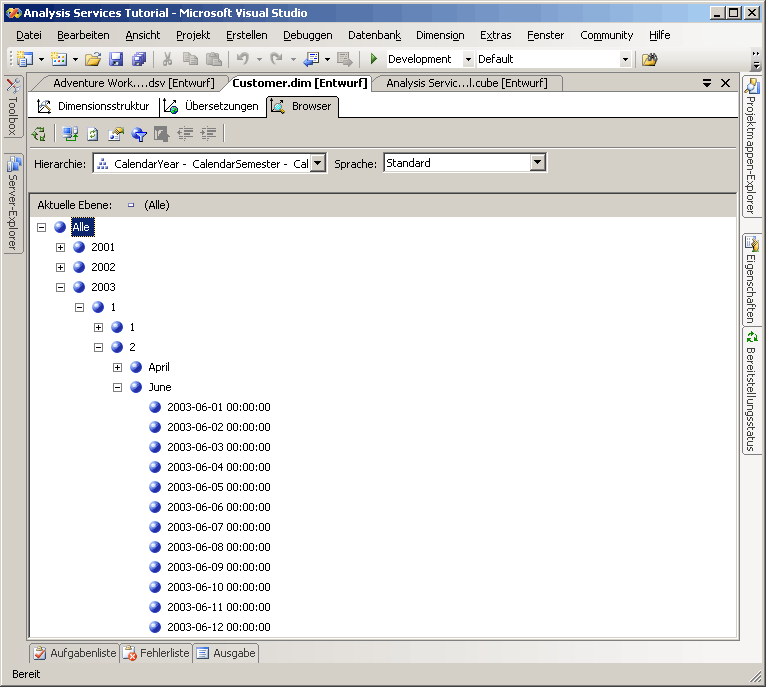Open the Sprache dropdown list
766x687 pixels.
pyautogui.click(x=538, y=163)
